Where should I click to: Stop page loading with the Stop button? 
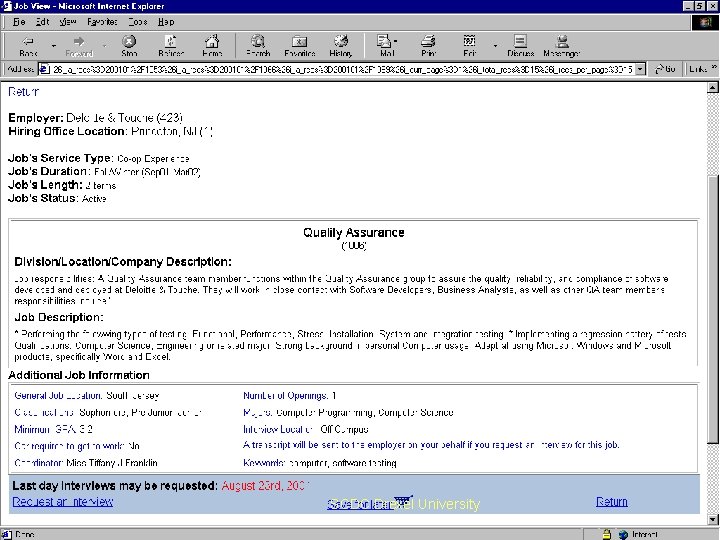coord(129,46)
